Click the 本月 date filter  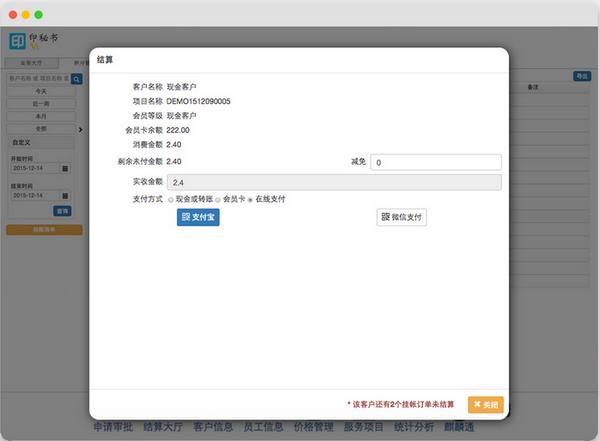(43, 116)
